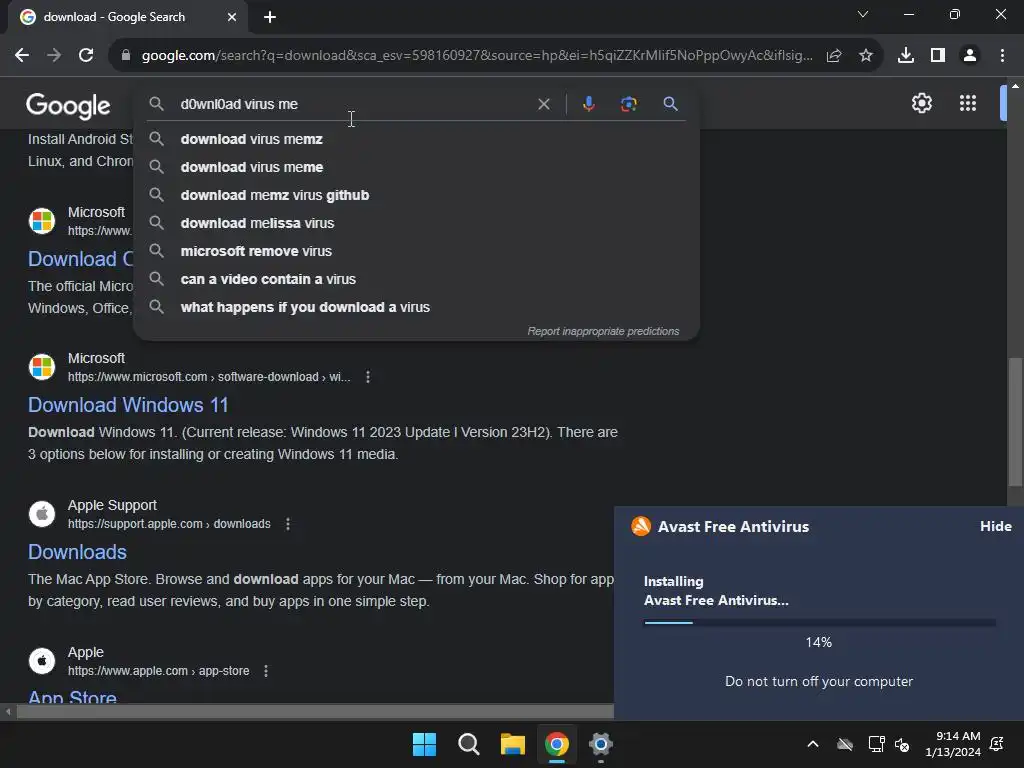Choose suggestion 'download melissa virus'

(x=416, y=223)
